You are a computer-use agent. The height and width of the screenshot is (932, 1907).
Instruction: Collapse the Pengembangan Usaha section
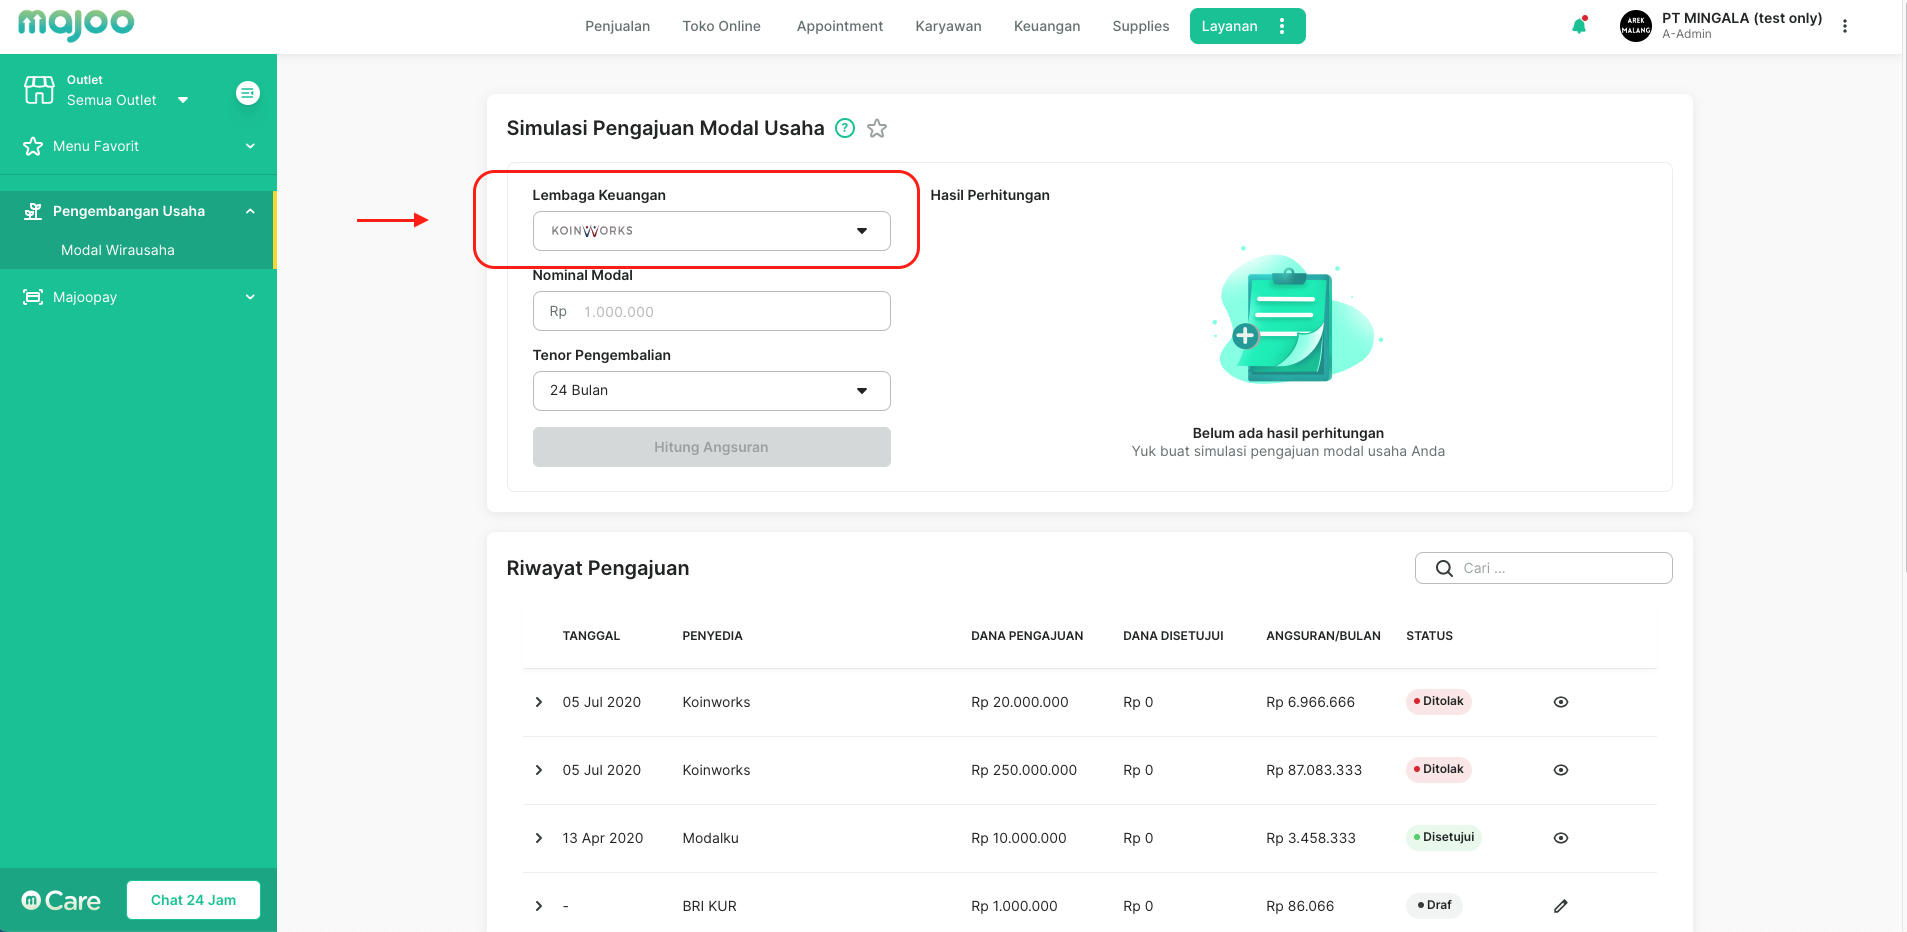250,211
